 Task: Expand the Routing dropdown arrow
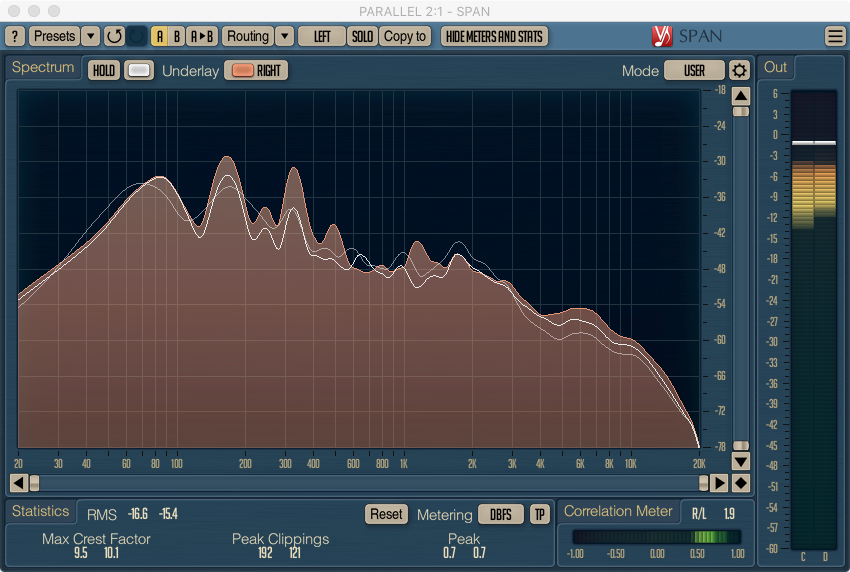(x=284, y=36)
